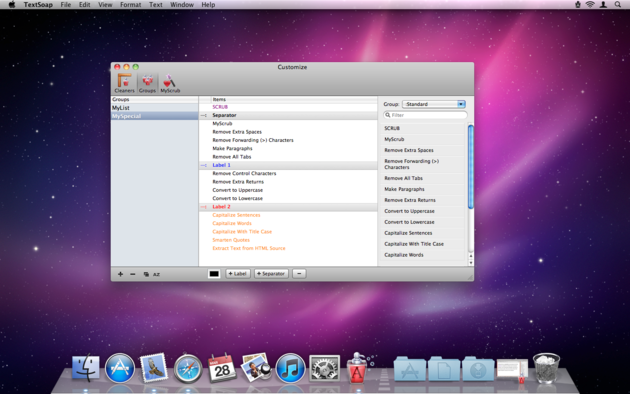
Task: Open the black color well
Action: [214, 274]
